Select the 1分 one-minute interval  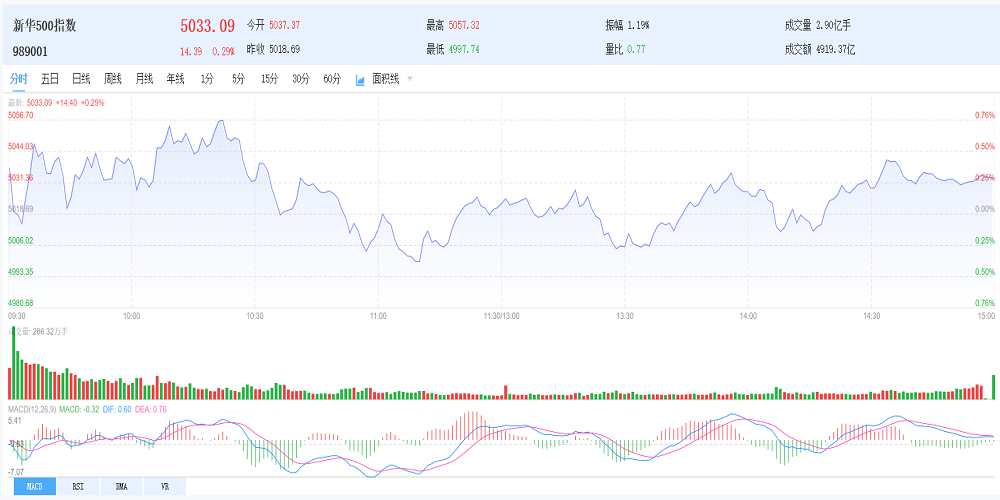click(207, 78)
